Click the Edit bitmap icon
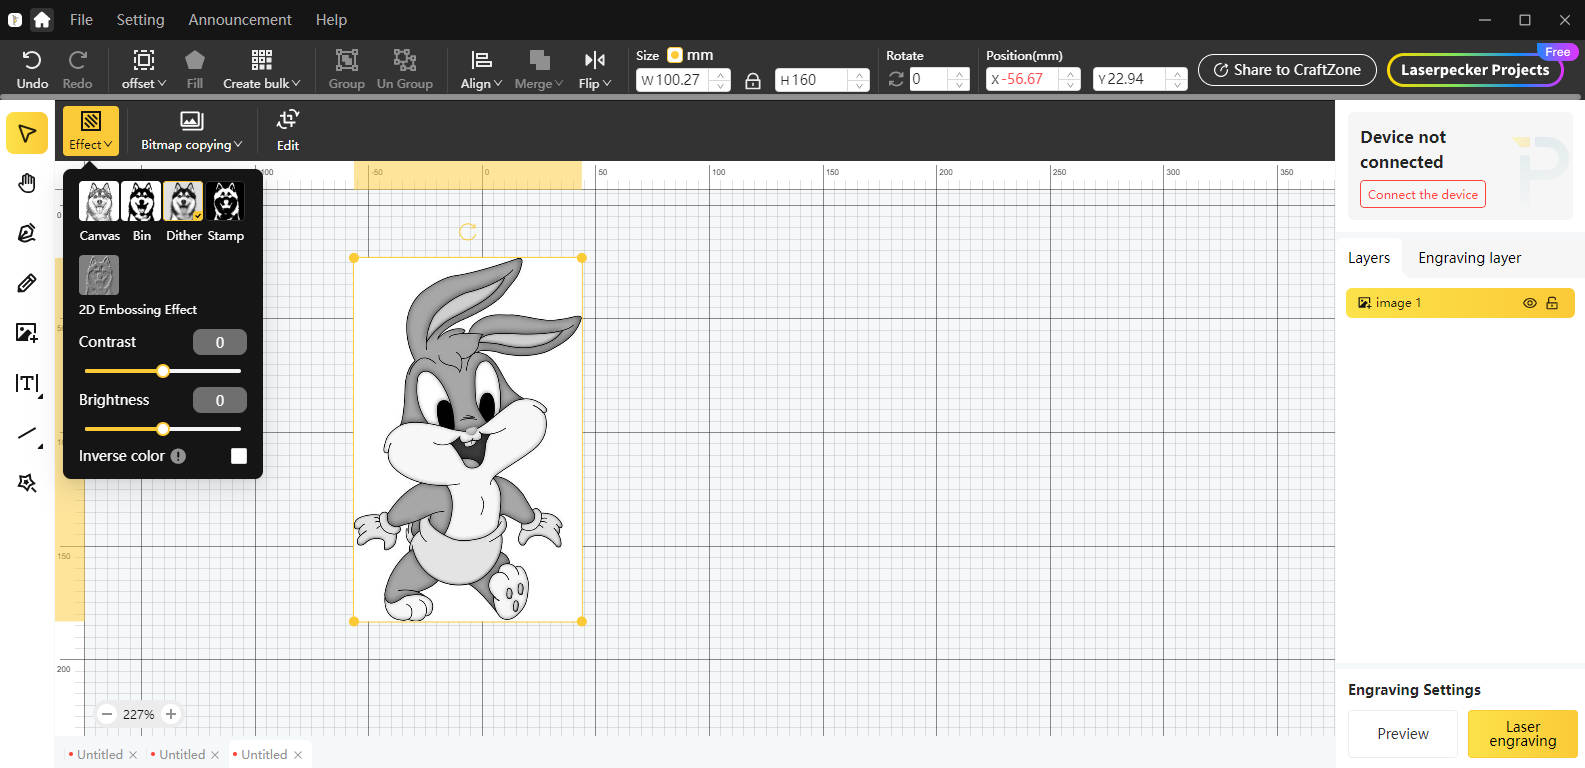The height and width of the screenshot is (768, 1585). [x=288, y=120]
